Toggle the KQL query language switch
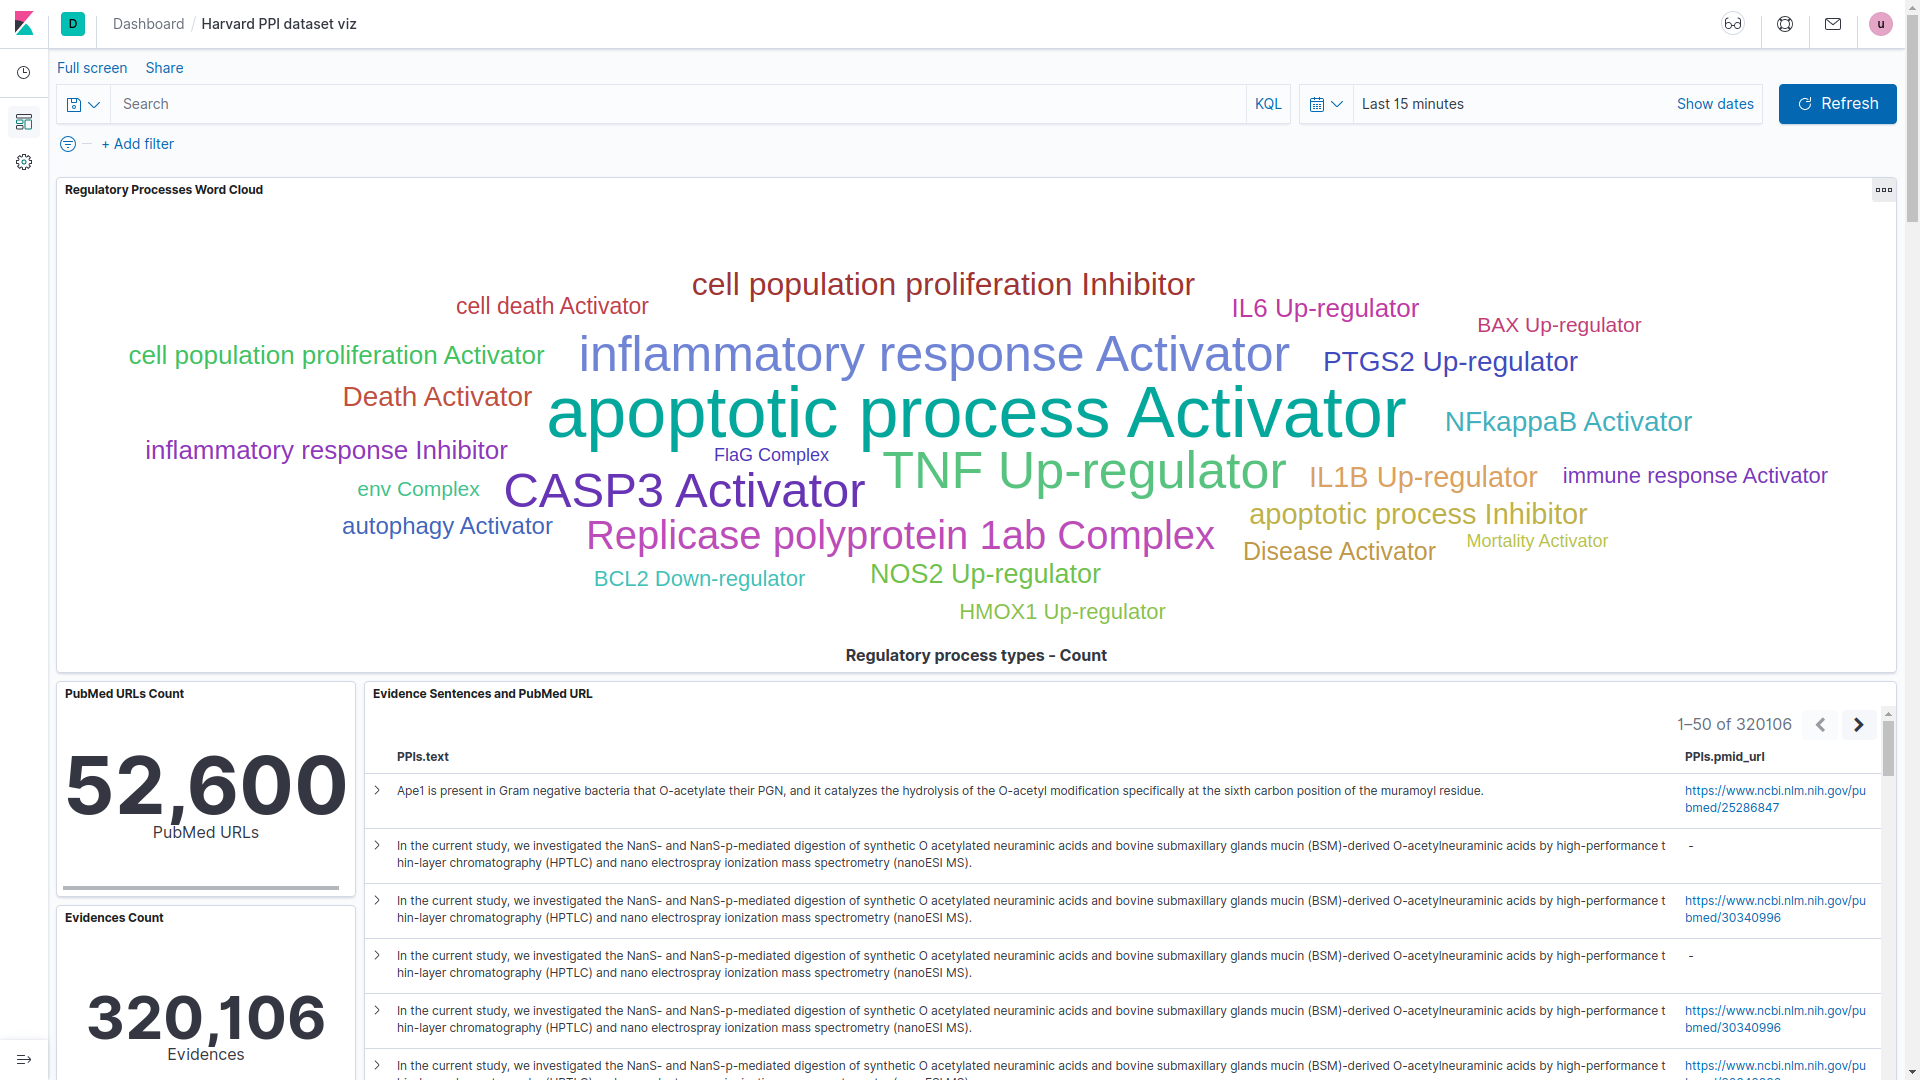 pos(1268,104)
